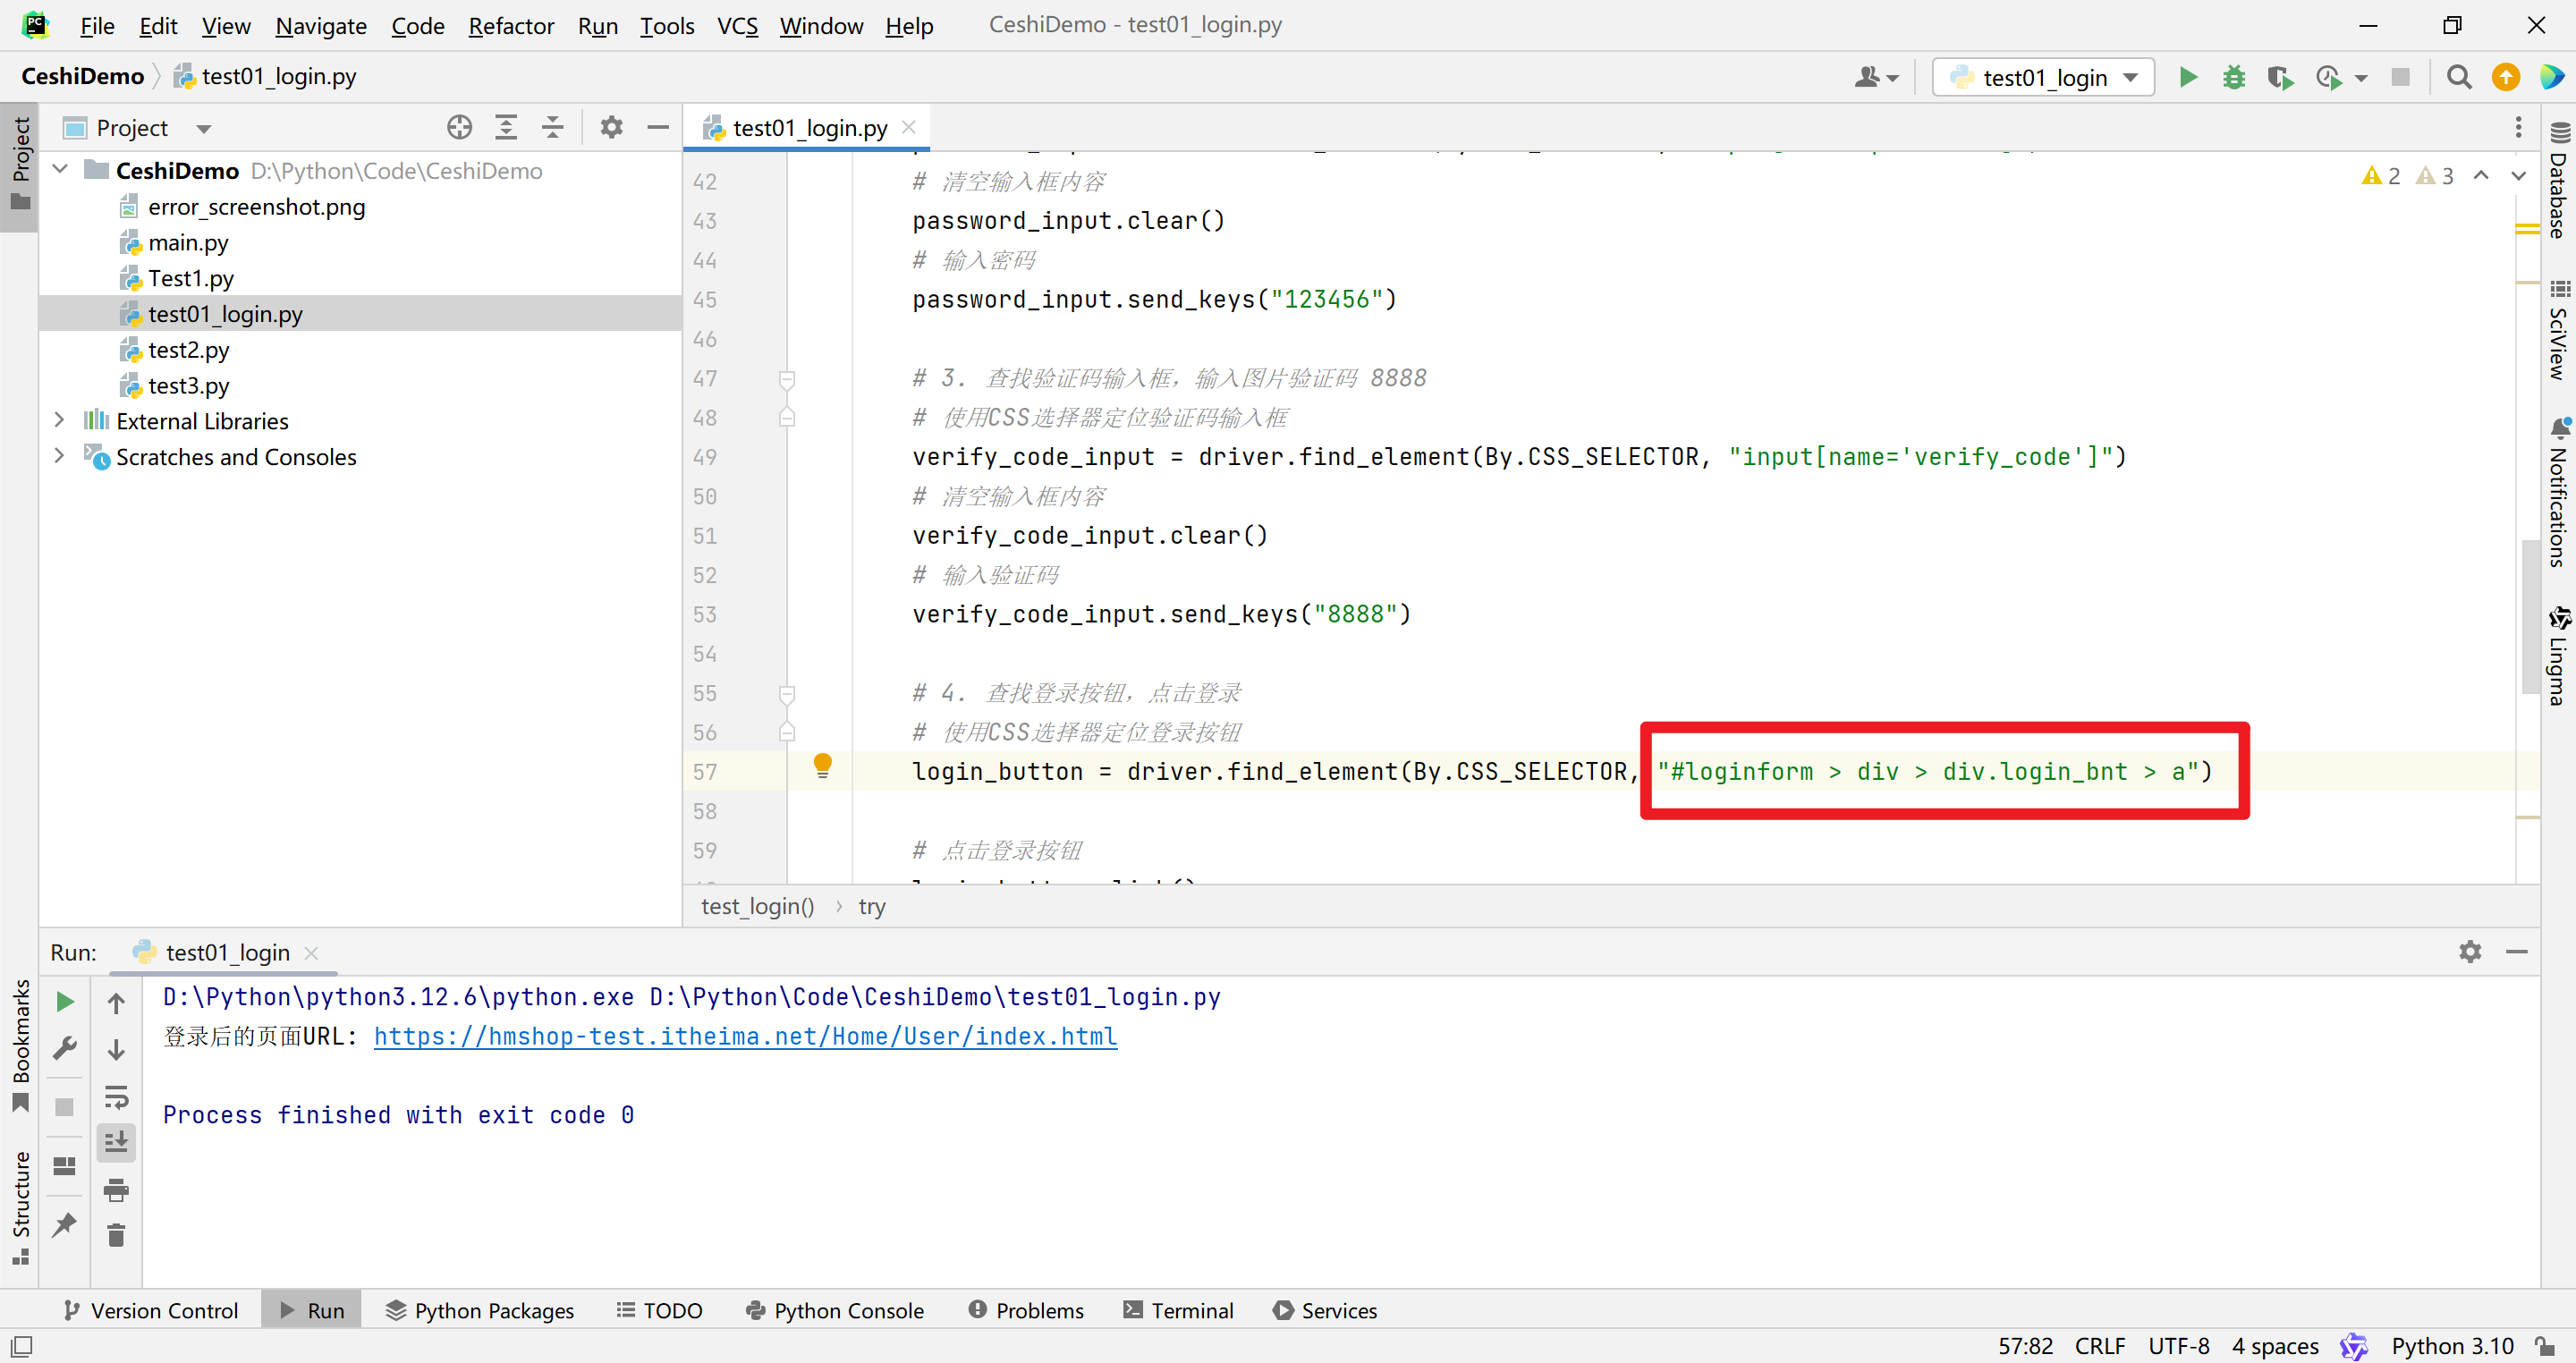This screenshot has width=2576, height=1363.
Task: Run with coverage shield icon
Action: (x=2280, y=77)
